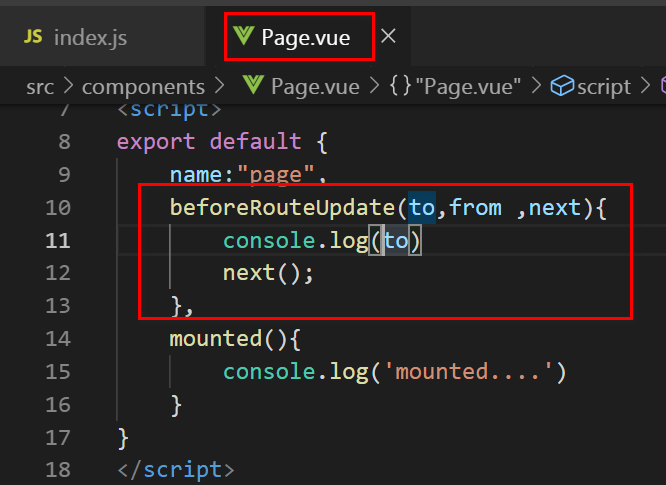
Task: Click the Vue logo icon on Page.vue tab
Action: [x=244, y=36]
